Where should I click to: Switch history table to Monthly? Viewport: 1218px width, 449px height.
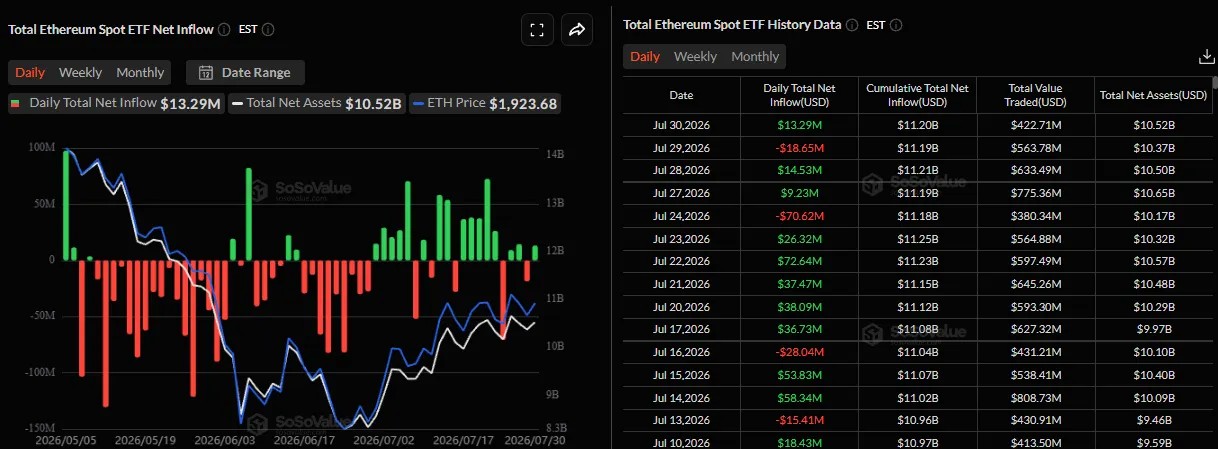755,56
